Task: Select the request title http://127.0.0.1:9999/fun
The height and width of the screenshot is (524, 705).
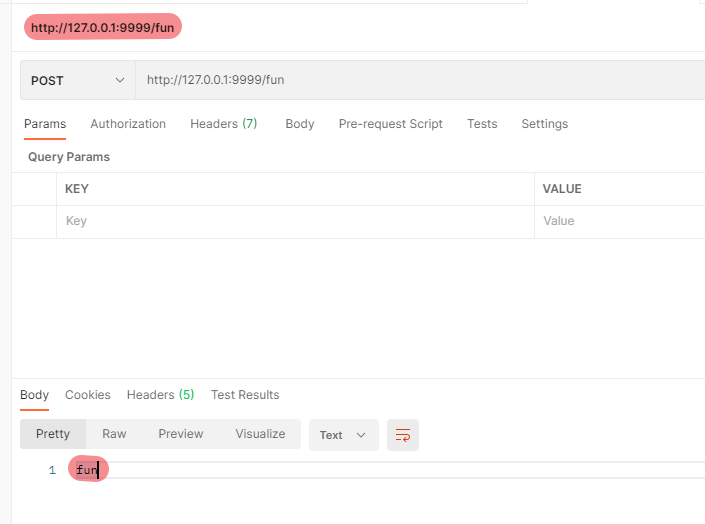Action: [x=103, y=27]
